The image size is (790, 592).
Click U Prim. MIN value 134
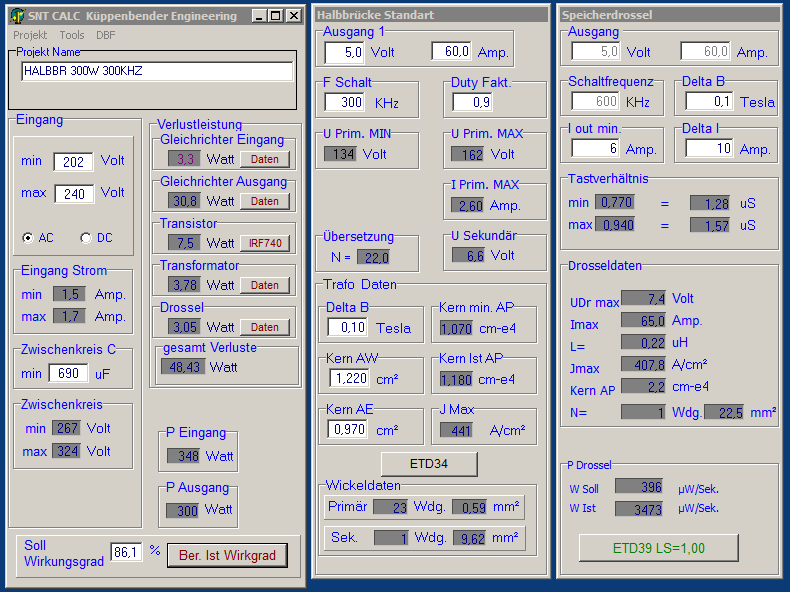point(340,154)
